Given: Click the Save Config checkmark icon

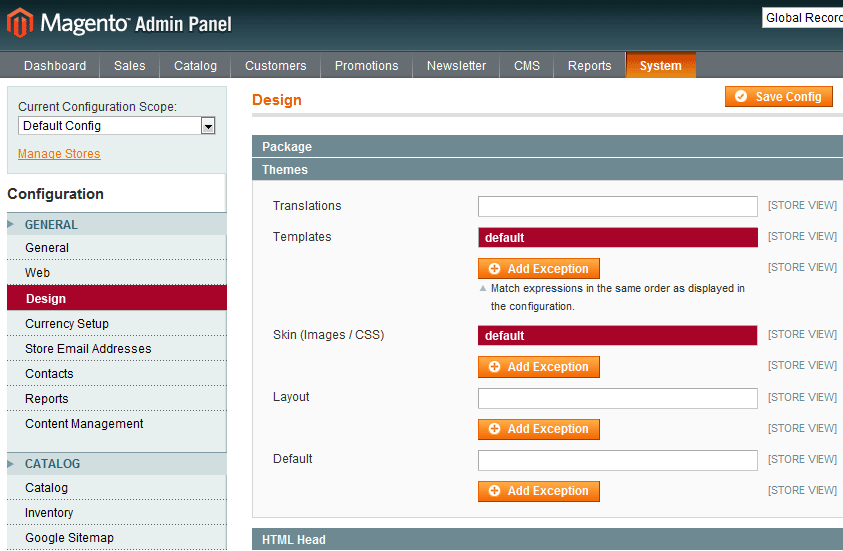Looking at the screenshot, I should [x=741, y=96].
